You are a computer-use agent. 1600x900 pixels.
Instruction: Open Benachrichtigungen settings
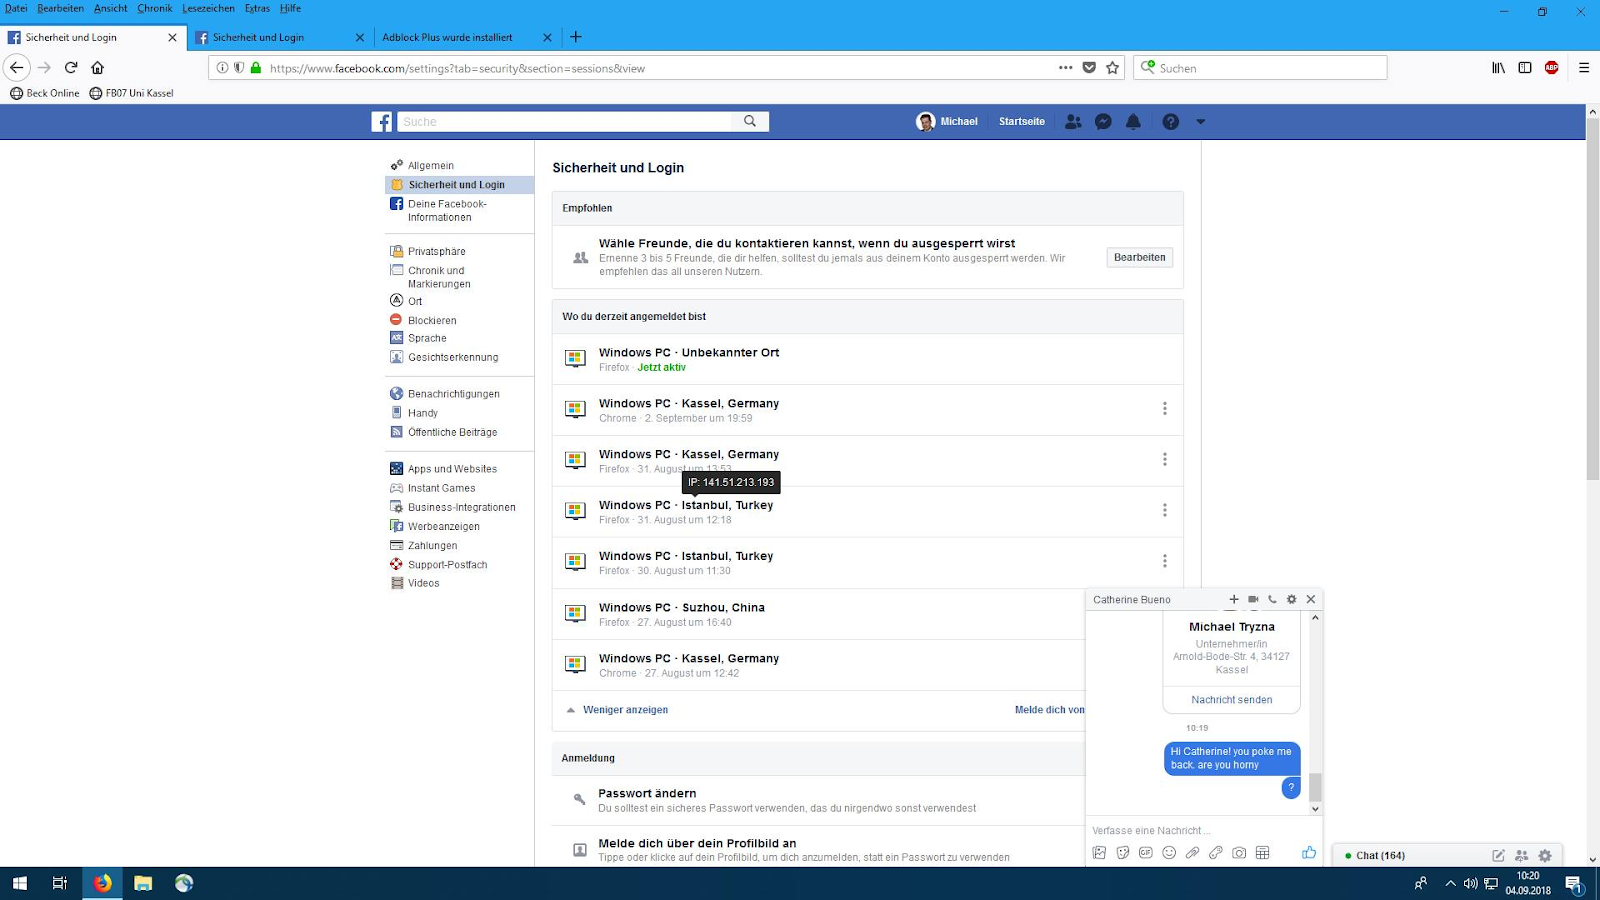pos(453,394)
